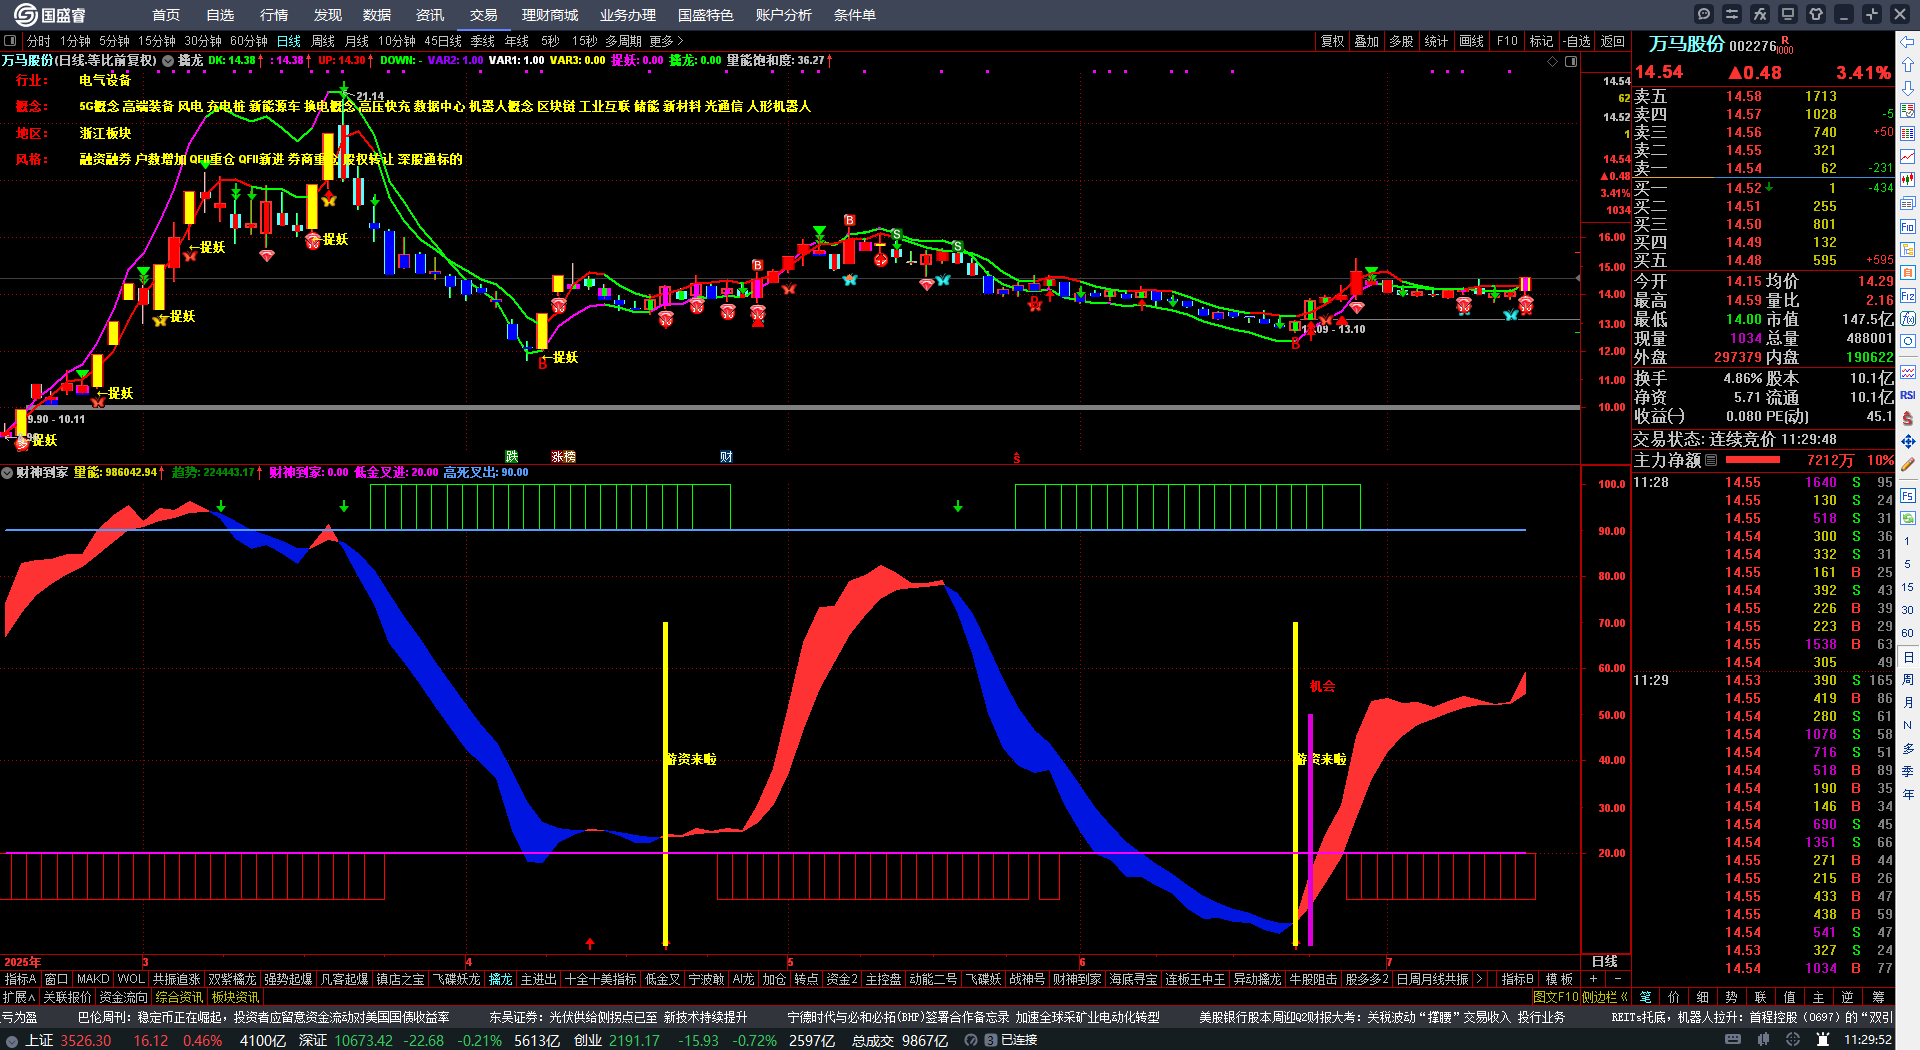Toggle the 60-minute period in right sidebar
The height and width of the screenshot is (1050, 1920).
tap(1908, 633)
